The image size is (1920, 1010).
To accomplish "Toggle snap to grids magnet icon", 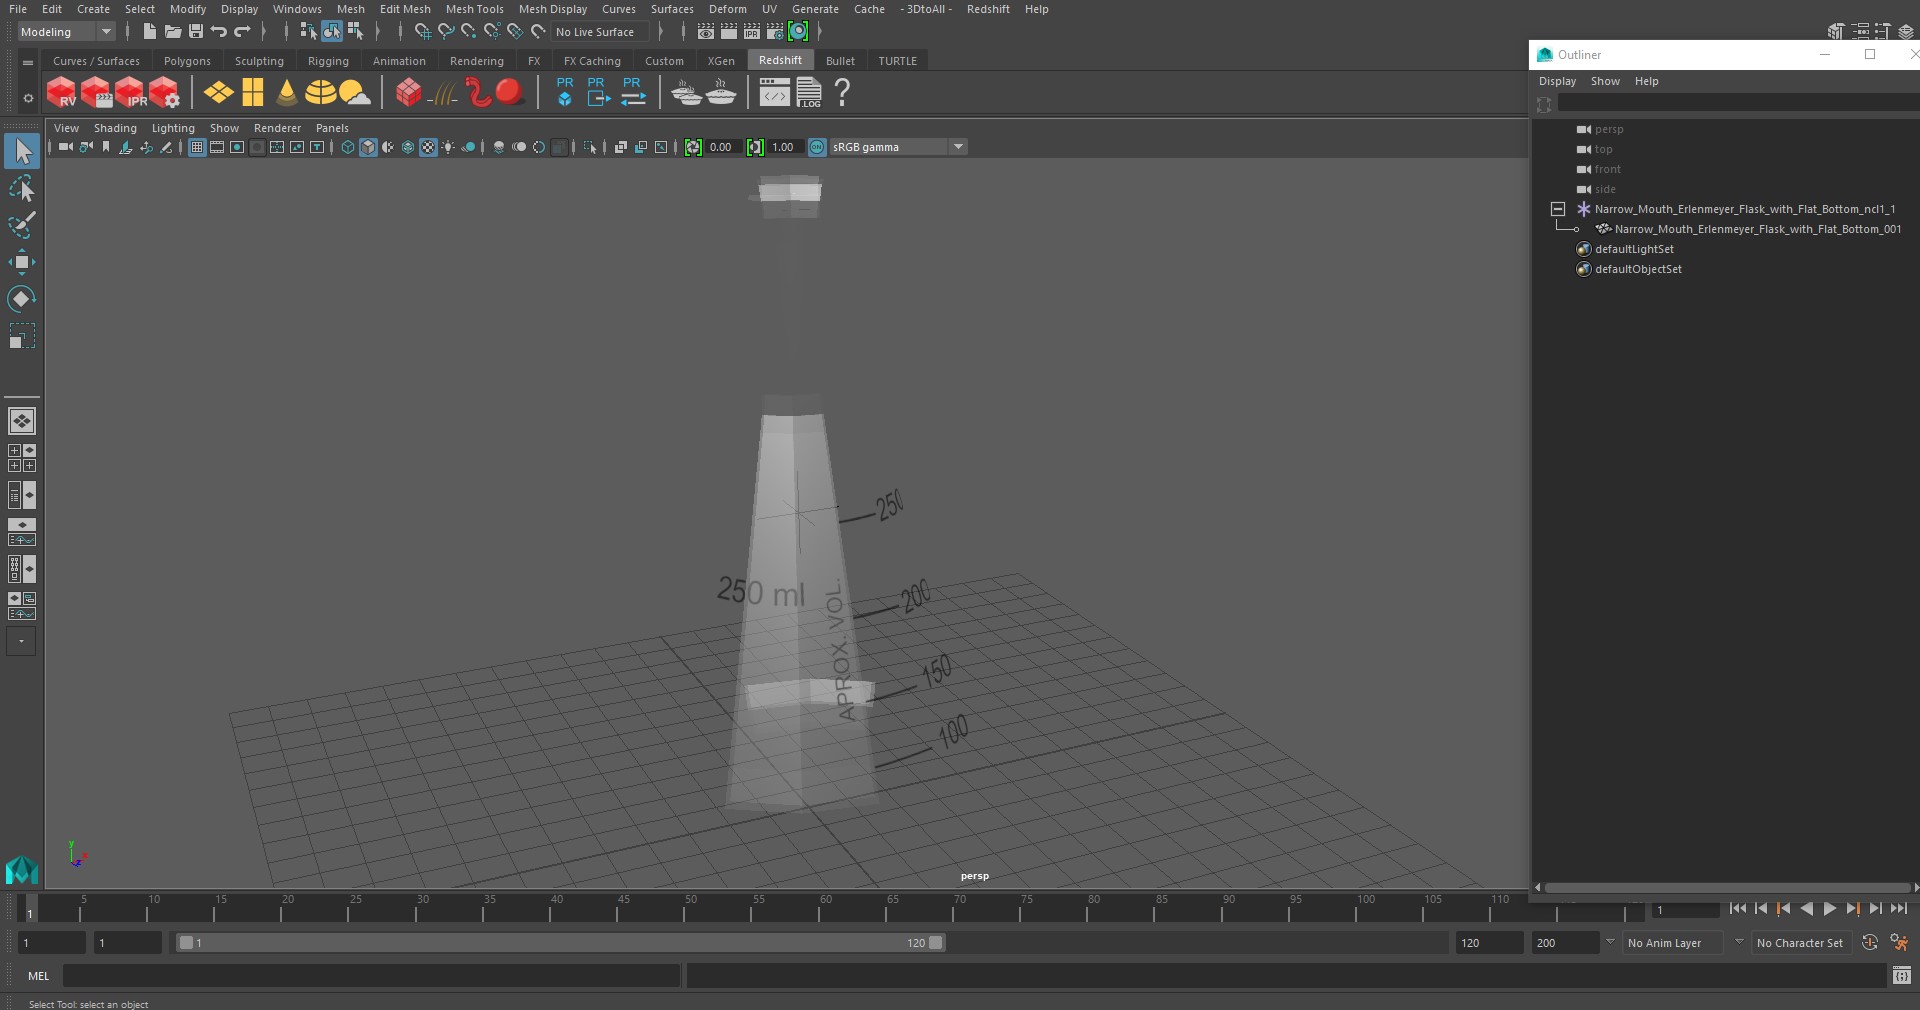I will pyautogui.click(x=422, y=32).
